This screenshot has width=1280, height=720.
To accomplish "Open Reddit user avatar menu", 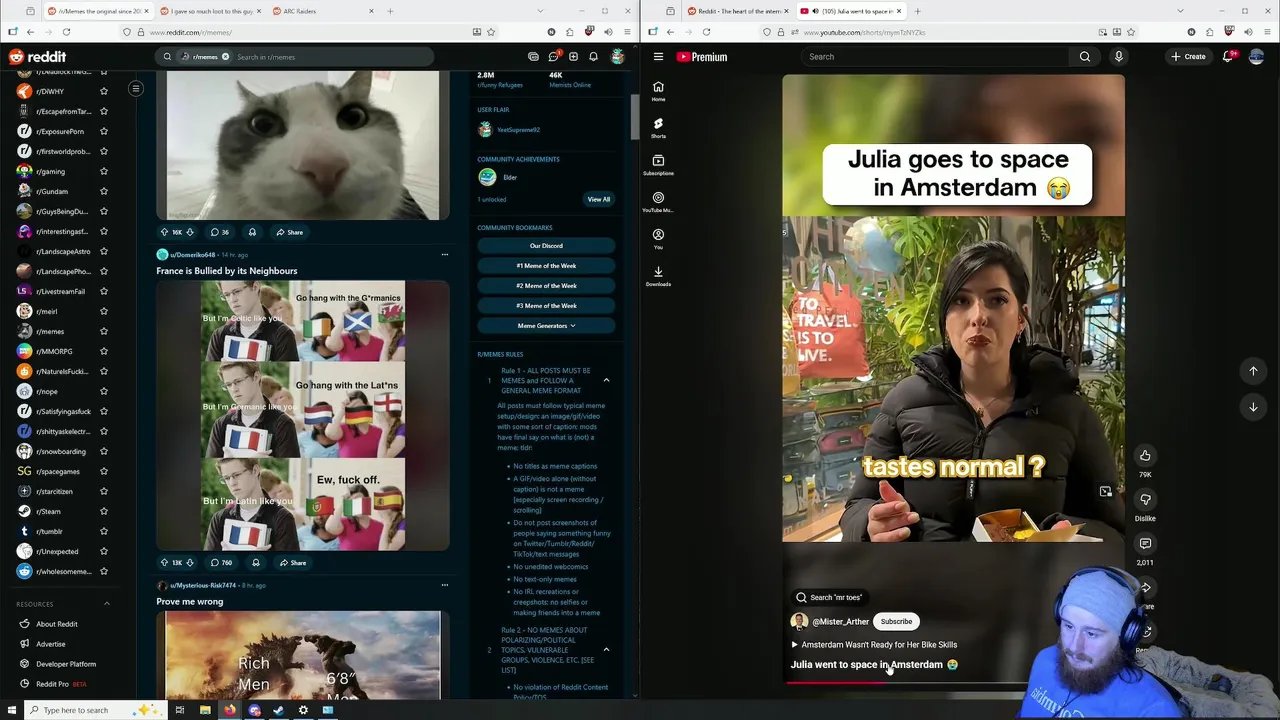I will click(x=617, y=57).
